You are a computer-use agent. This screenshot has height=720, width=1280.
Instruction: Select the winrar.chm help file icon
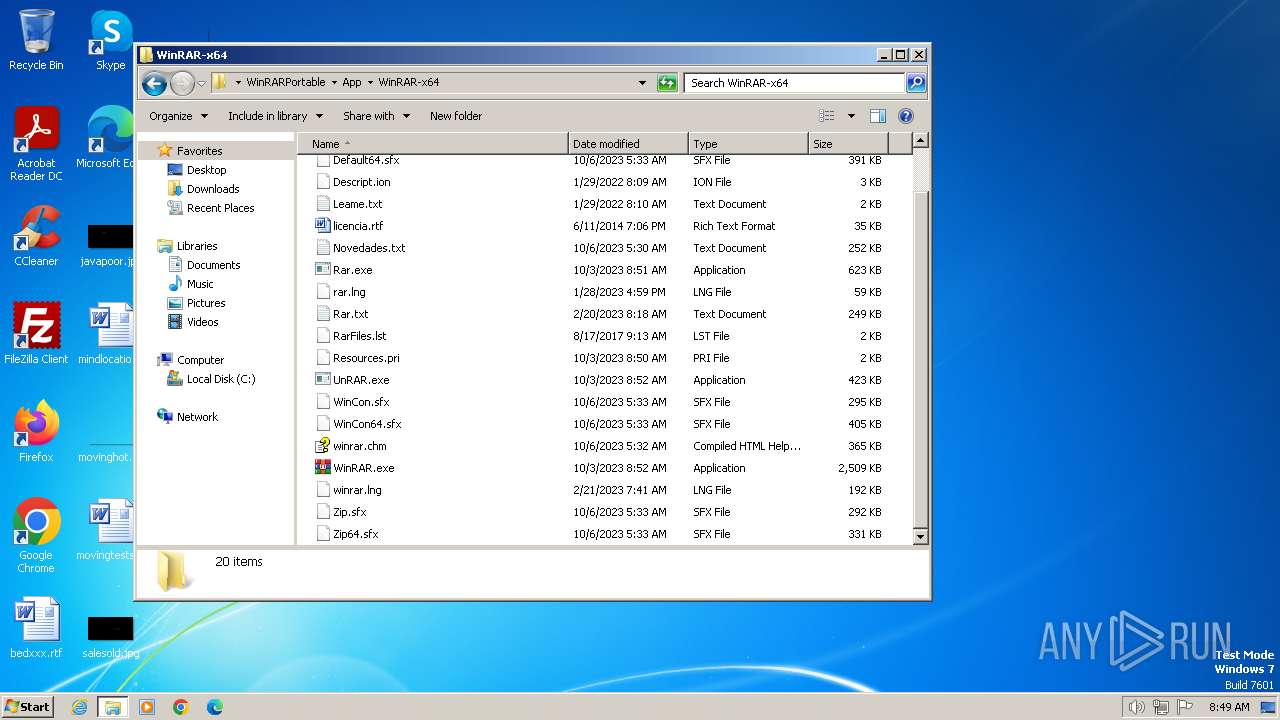coord(323,446)
